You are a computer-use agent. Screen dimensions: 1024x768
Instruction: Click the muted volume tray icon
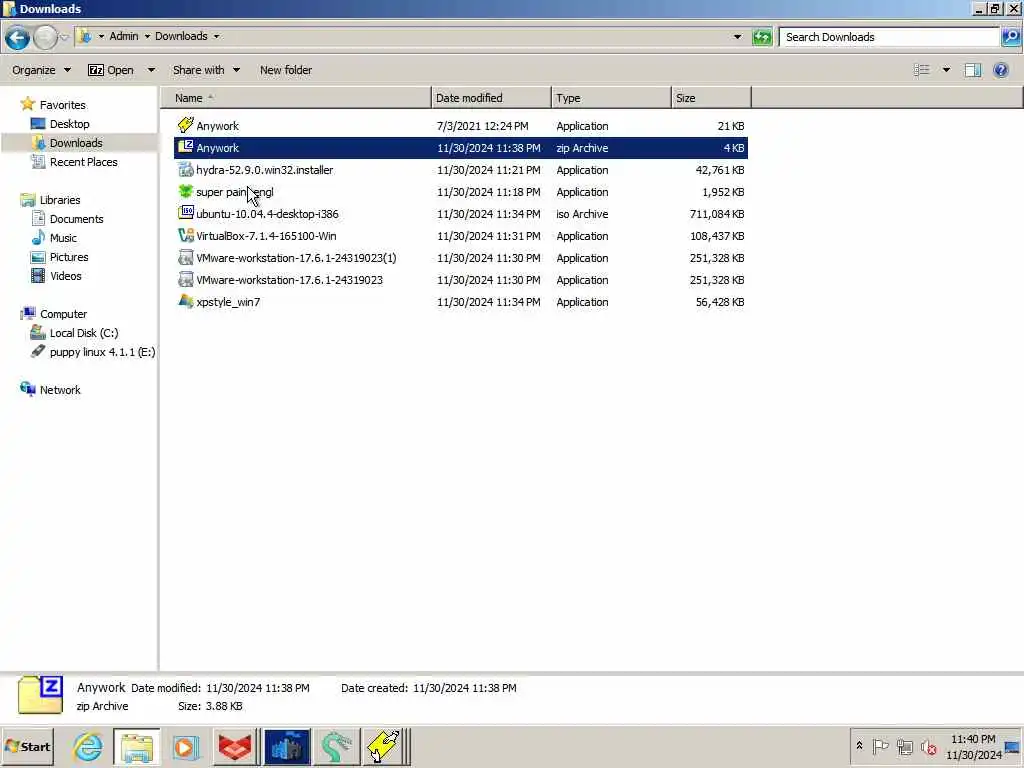[x=928, y=746]
